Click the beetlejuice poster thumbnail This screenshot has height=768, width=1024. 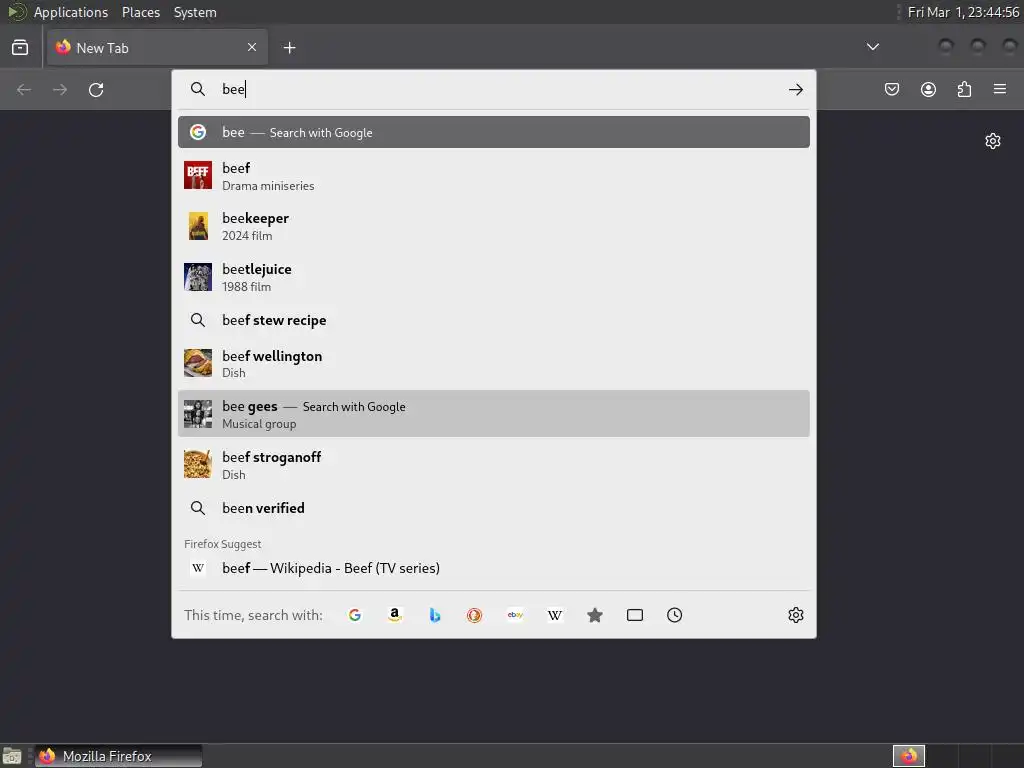tap(198, 277)
